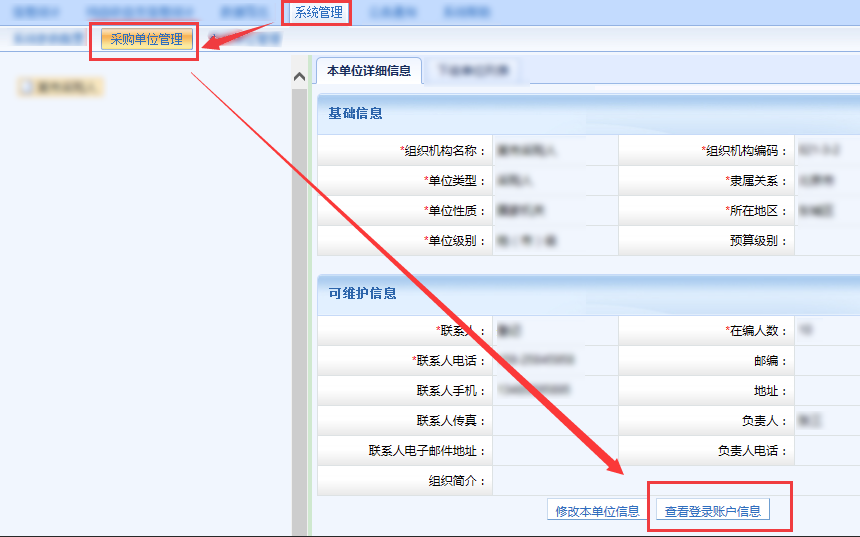
Task: Click the empty 联系人传真 field
Action: (554, 421)
